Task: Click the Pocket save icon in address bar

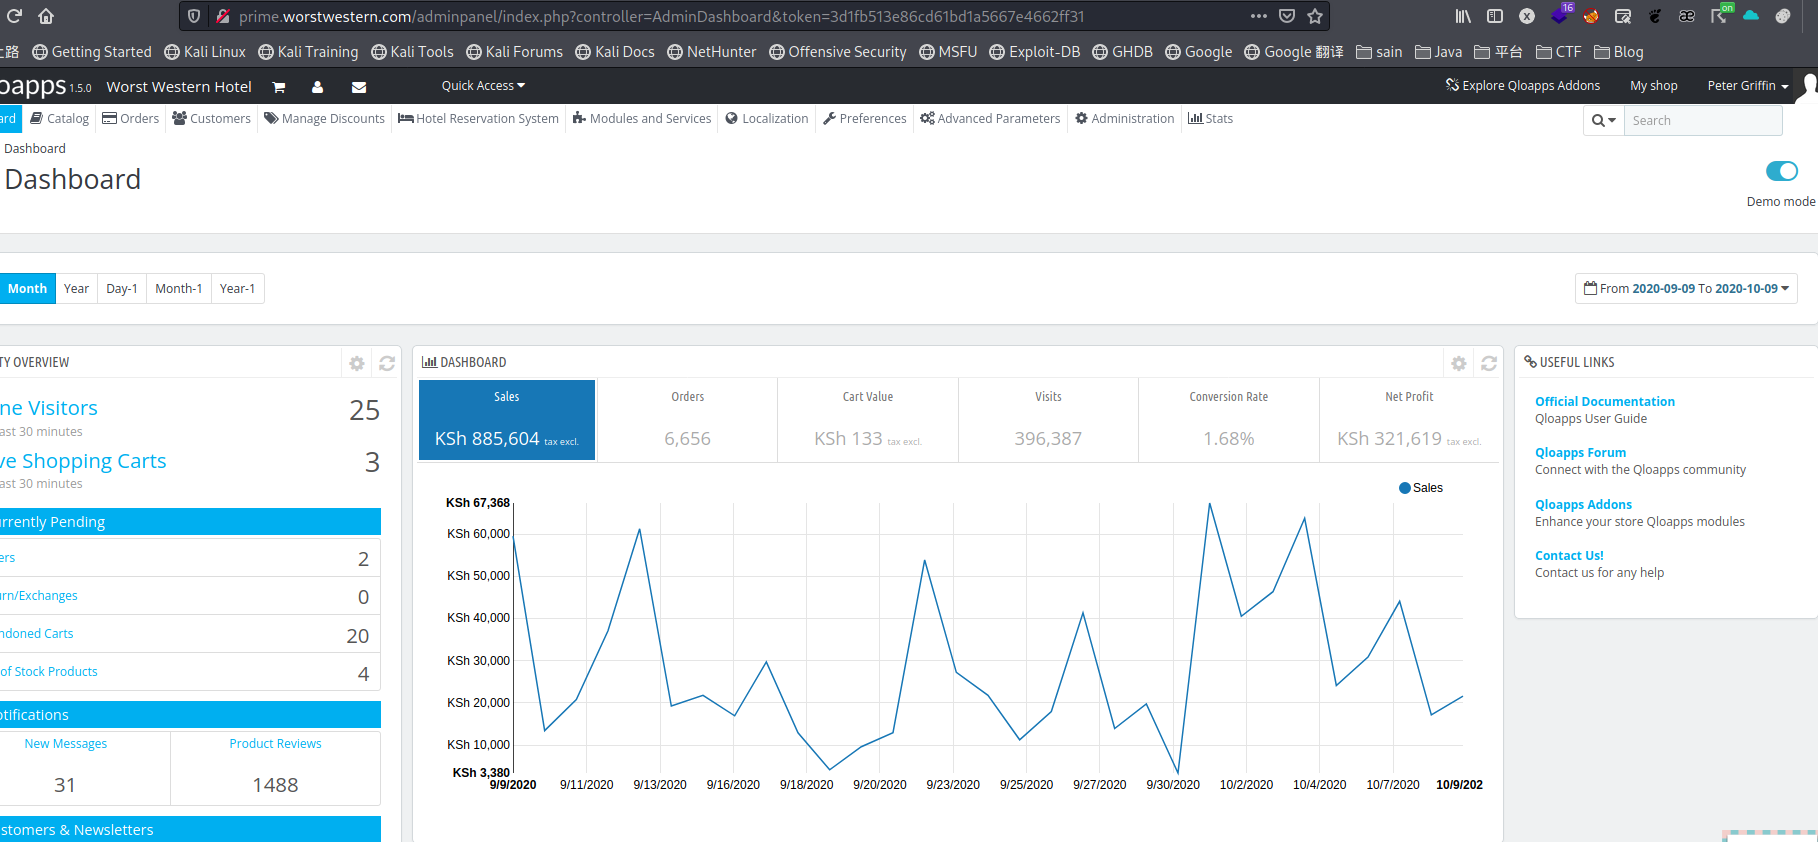Action: coord(1287,16)
